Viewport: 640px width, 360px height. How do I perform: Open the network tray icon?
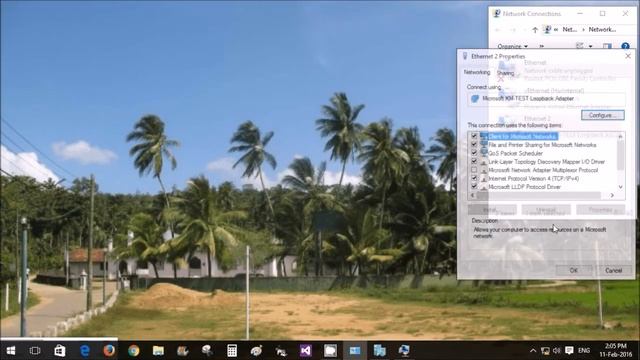[x=545, y=351]
